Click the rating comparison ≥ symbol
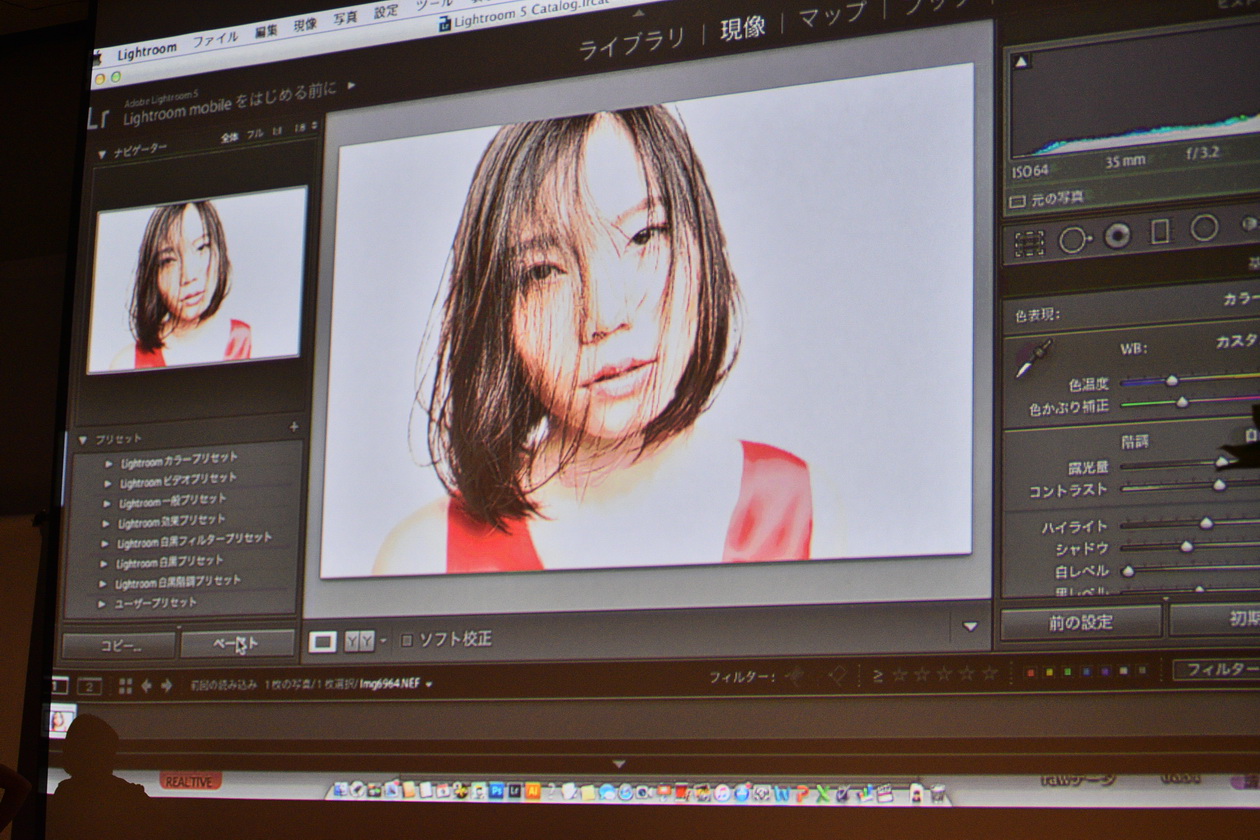This screenshot has height=840, width=1260. 877,675
